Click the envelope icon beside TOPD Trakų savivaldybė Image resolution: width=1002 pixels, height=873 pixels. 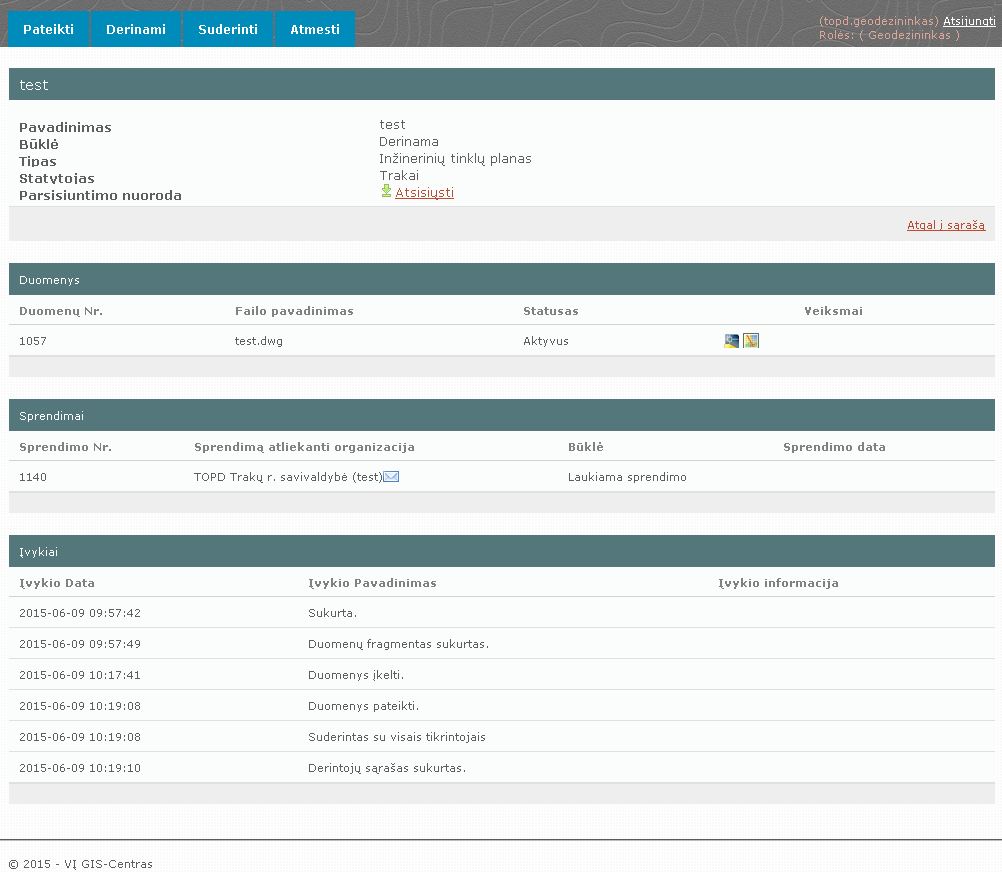(392, 477)
